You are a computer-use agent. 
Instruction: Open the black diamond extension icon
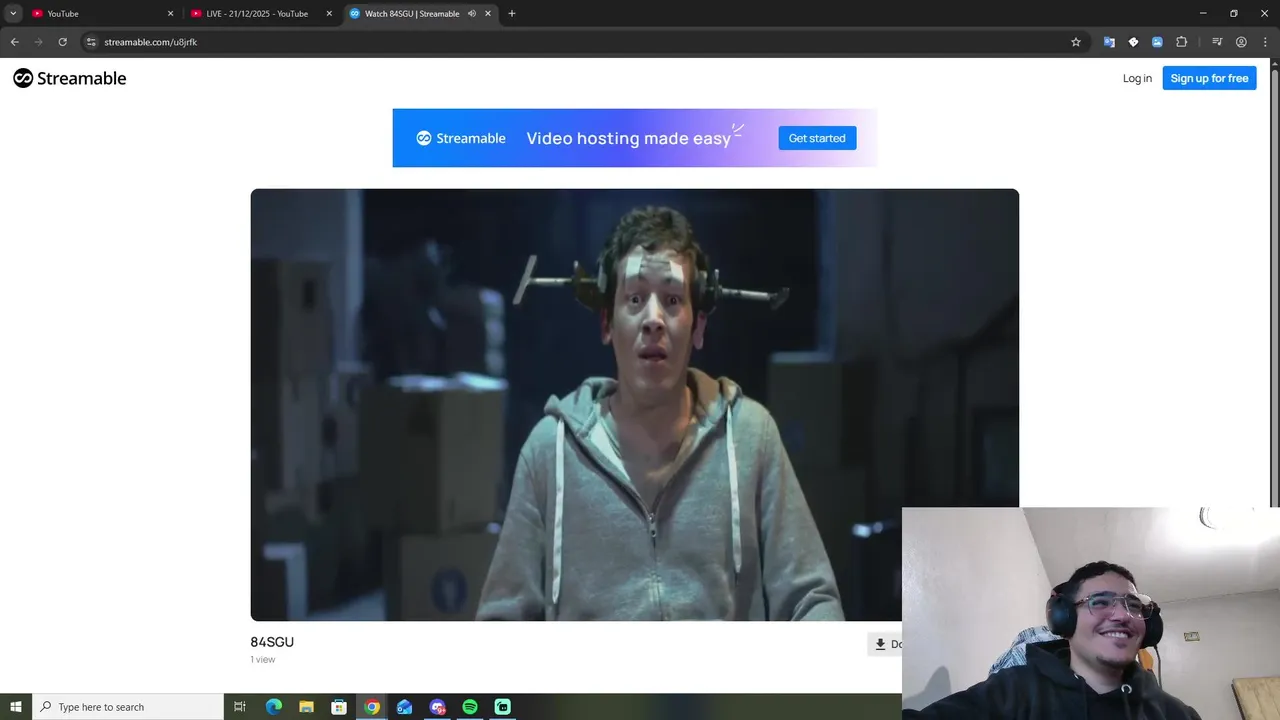click(1133, 42)
